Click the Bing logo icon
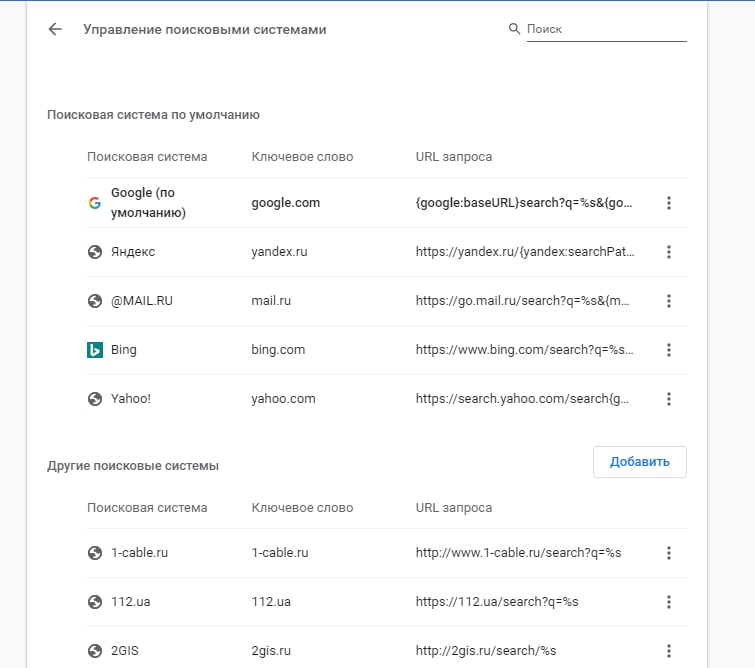The width and height of the screenshot is (755, 668). pyautogui.click(x=95, y=350)
